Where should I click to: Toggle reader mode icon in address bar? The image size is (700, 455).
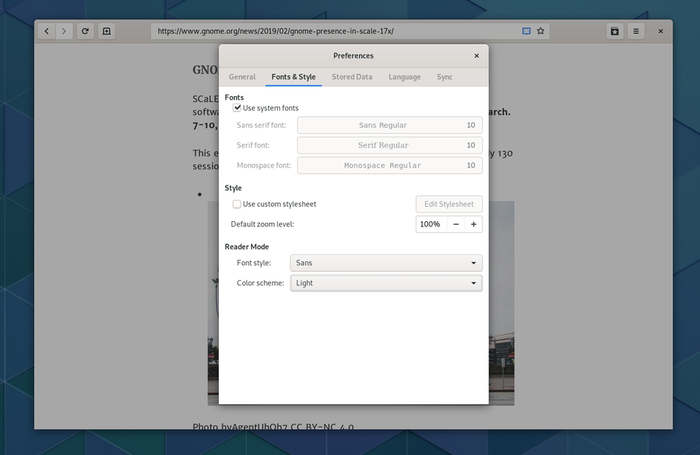coord(526,31)
